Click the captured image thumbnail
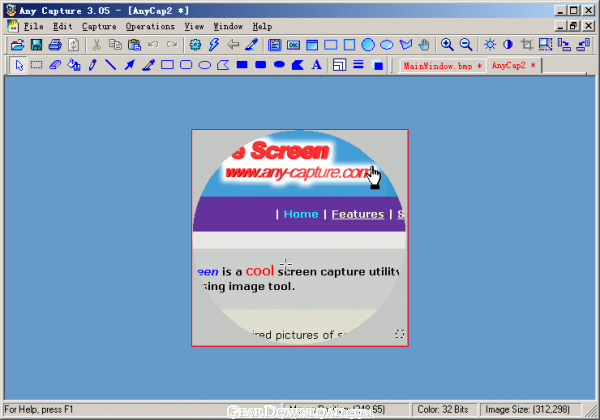This screenshot has height=420, width=600. click(x=300, y=238)
